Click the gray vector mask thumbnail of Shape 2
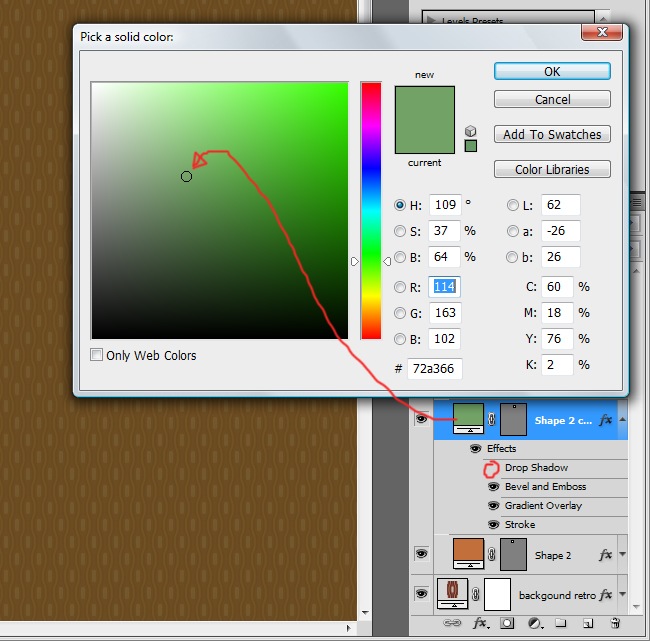 point(514,554)
